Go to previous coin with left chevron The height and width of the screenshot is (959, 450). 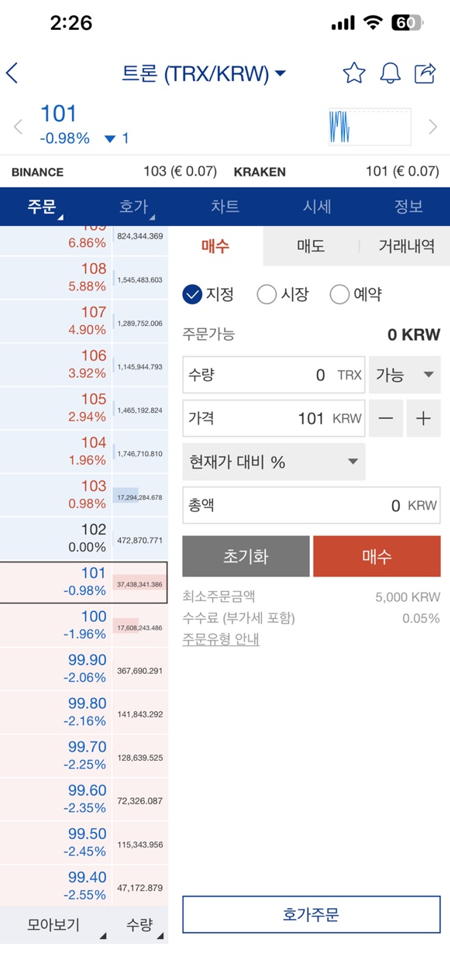coord(18,127)
